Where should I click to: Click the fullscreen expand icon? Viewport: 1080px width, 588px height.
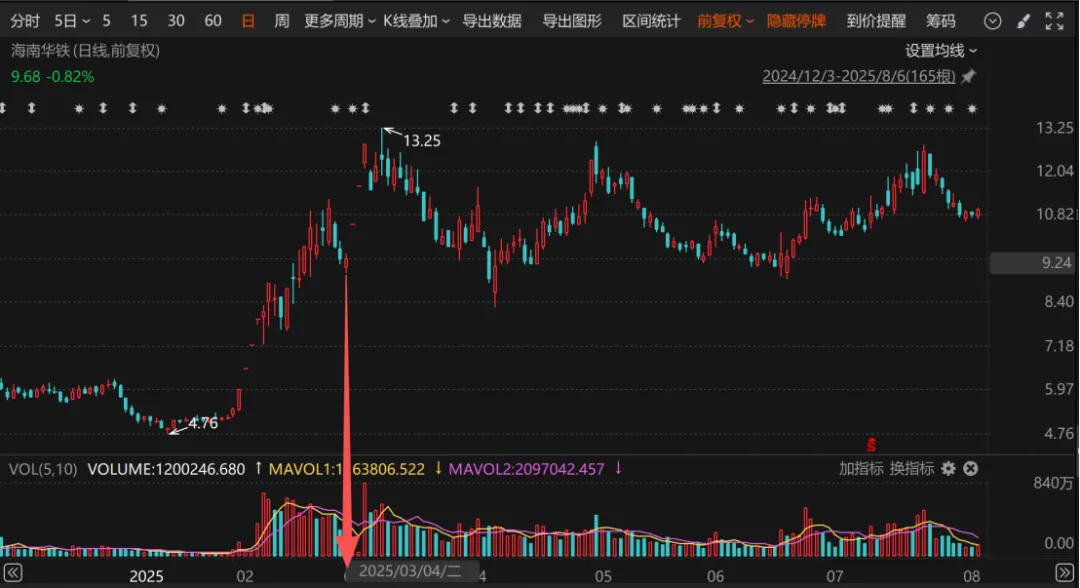[x=1052, y=21]
